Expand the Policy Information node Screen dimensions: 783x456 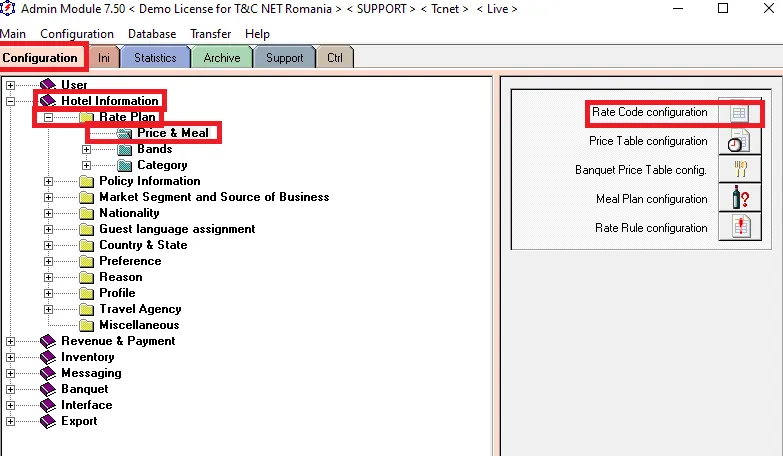(48, 181)
